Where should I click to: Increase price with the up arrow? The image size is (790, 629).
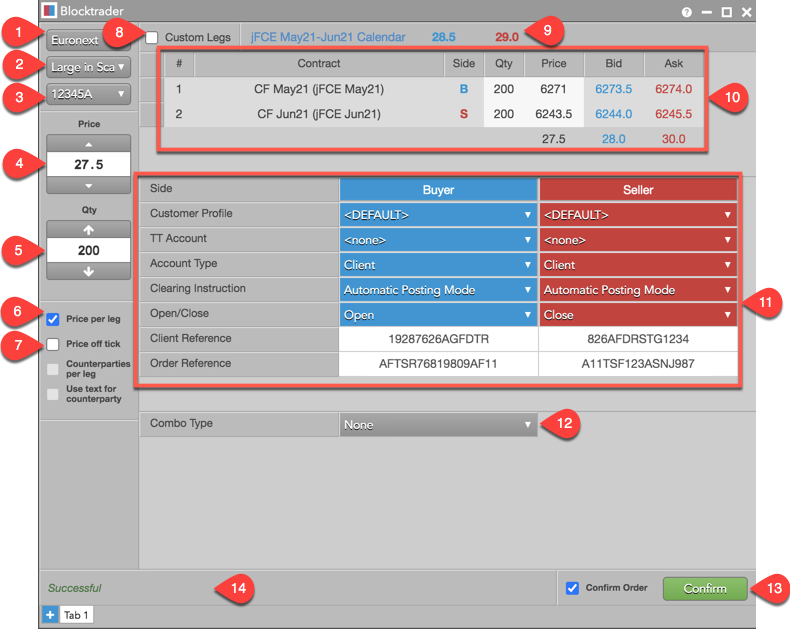pyautogui.click(x=88, y=143)
